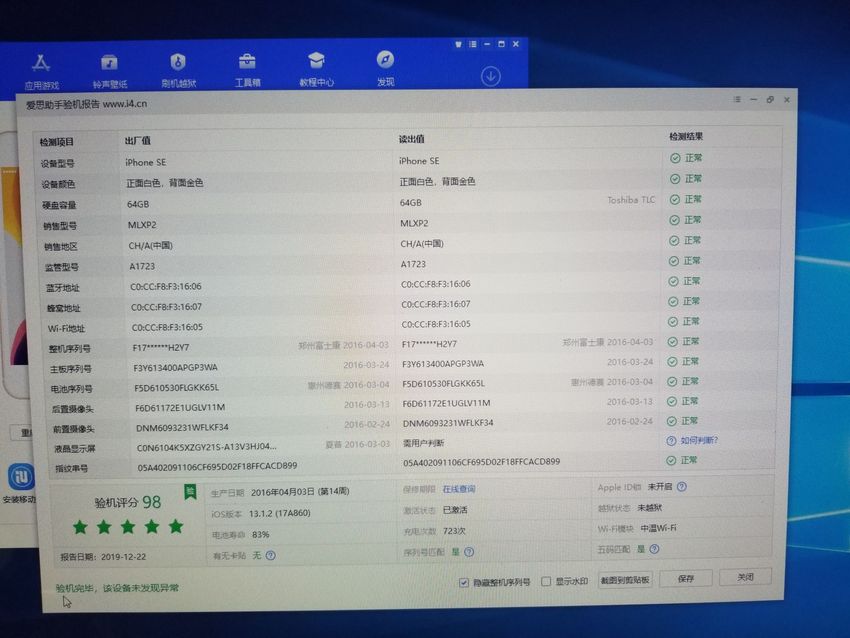The width and height of the screenshot is (850, 638).
Task: Click the 保存 save button
Action: click(x=686, y=578)
